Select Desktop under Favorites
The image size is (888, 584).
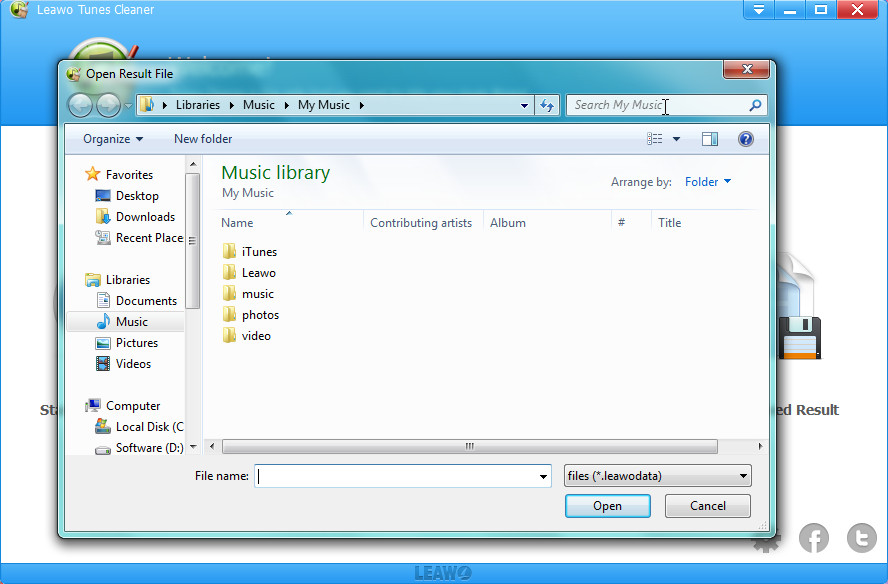[136, 196]
